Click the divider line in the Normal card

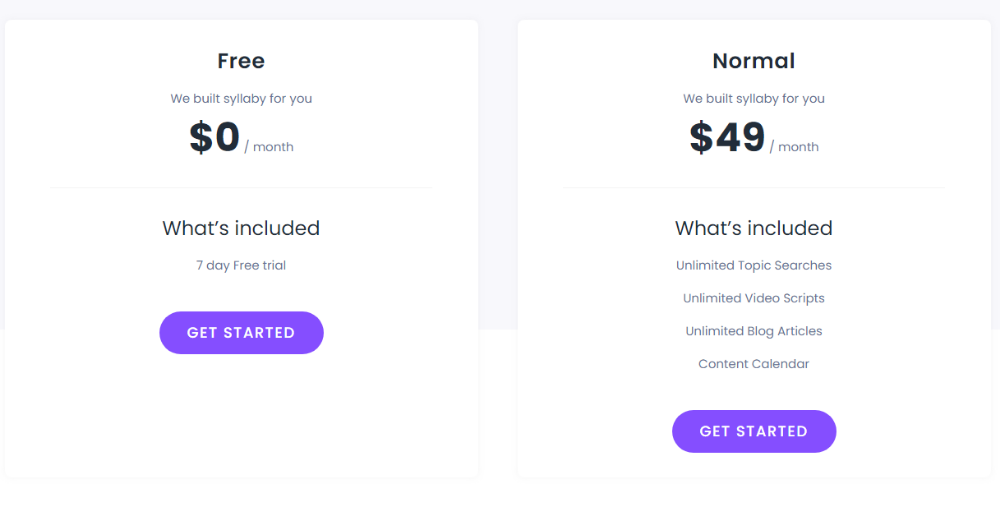pos(754,187)
